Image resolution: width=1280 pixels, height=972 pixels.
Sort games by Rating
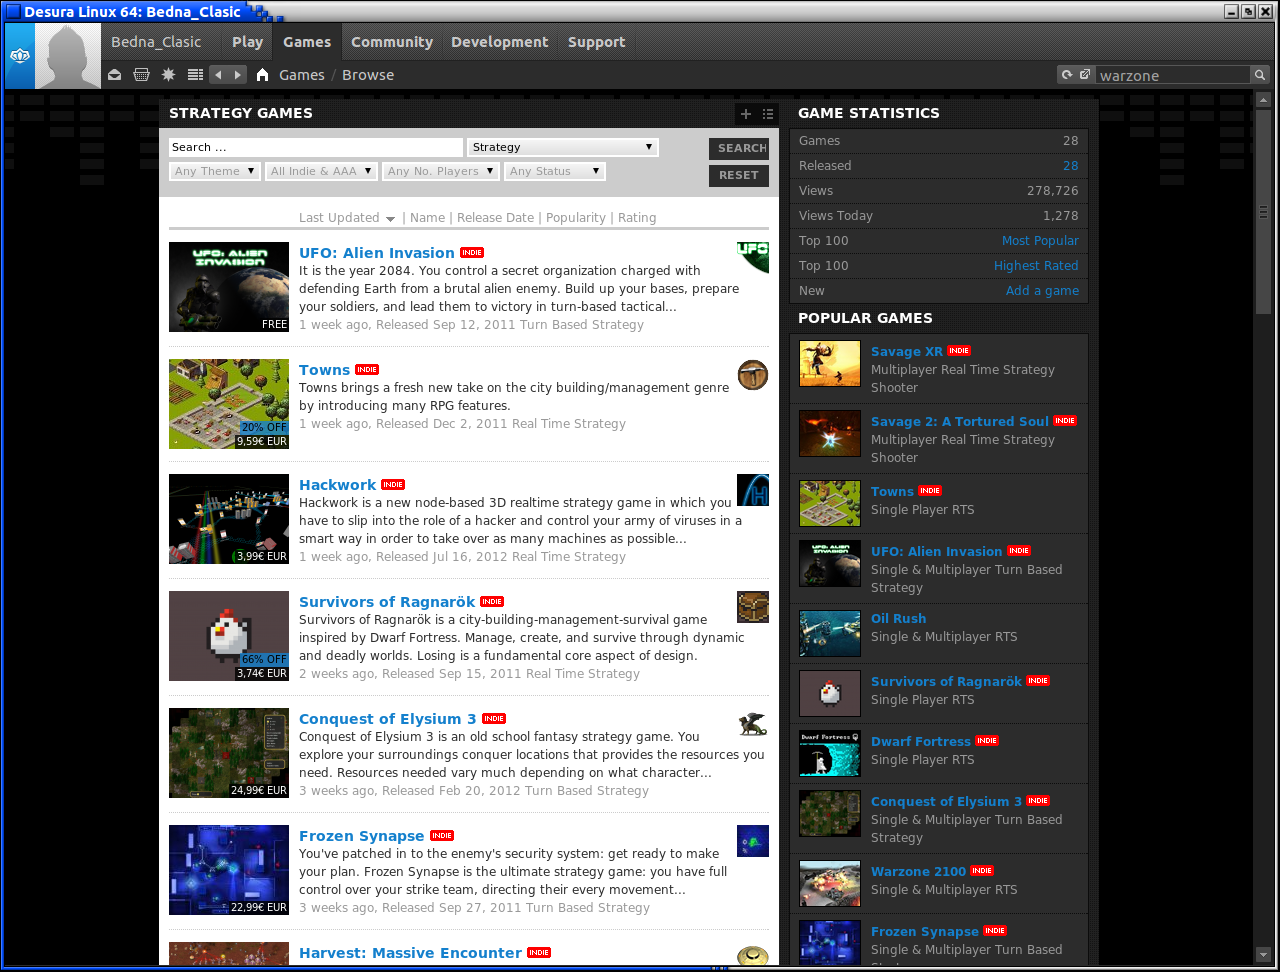[x=637, y=218]
